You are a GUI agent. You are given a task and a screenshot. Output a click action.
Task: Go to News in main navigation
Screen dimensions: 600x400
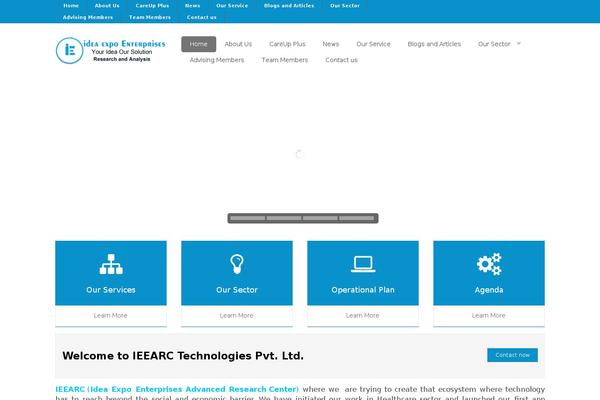(x=331, y=44)
